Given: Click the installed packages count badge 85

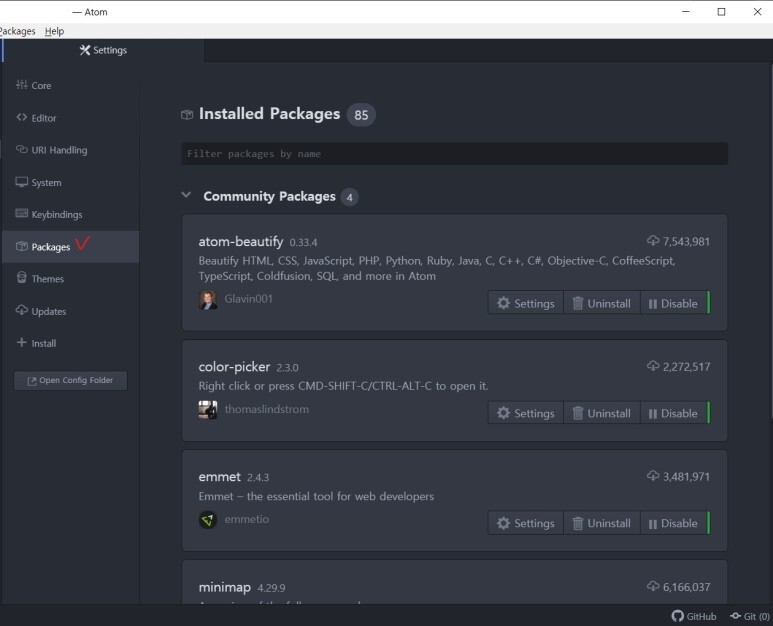Looking at the screenshot, I should [x=361, y=115].
